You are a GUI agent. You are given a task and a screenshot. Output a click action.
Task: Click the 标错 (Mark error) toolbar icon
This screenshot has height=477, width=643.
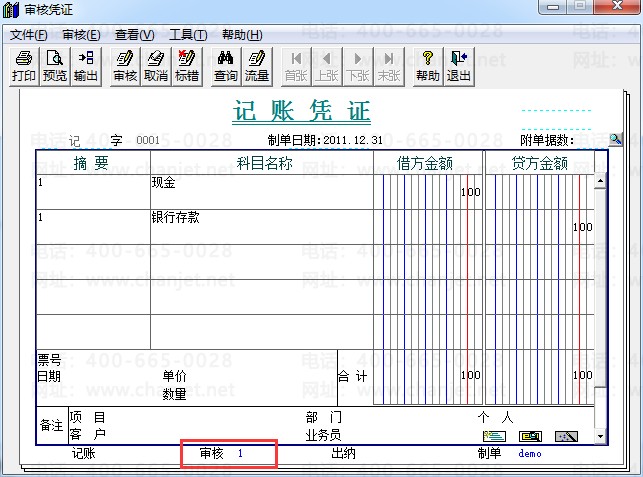tap(187, 66)
